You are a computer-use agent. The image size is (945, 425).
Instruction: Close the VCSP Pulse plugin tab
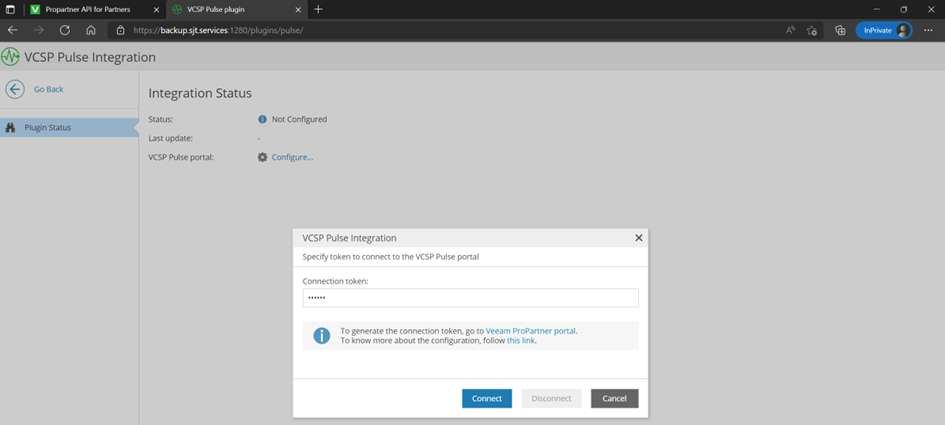coord(298,10)
